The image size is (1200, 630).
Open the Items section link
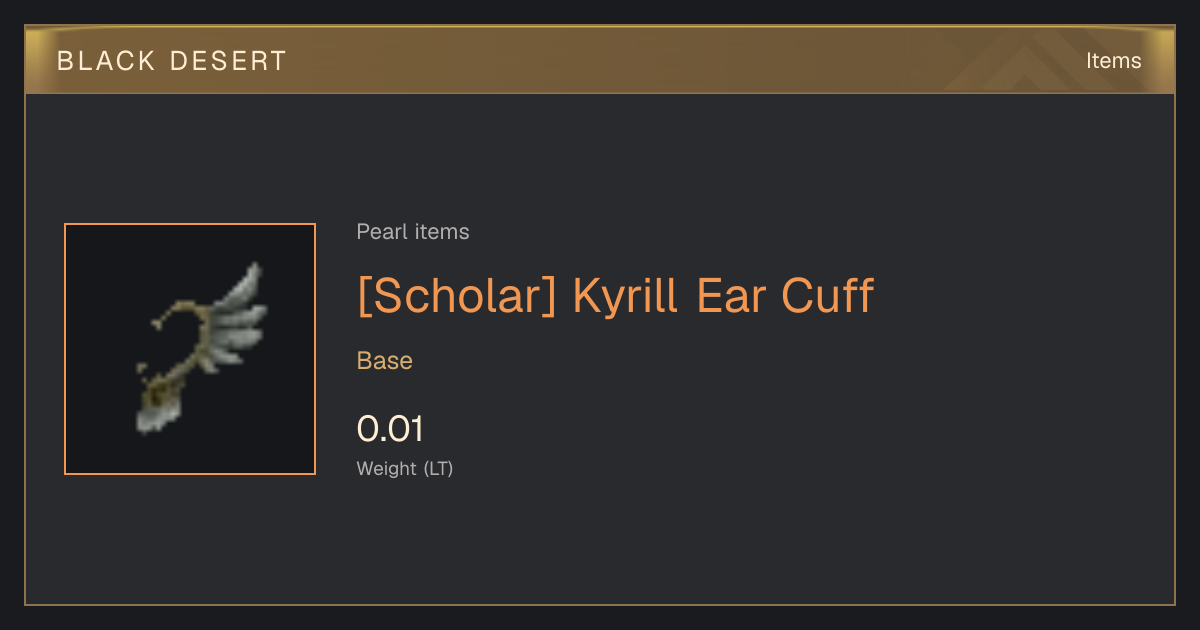[1113, 61]
